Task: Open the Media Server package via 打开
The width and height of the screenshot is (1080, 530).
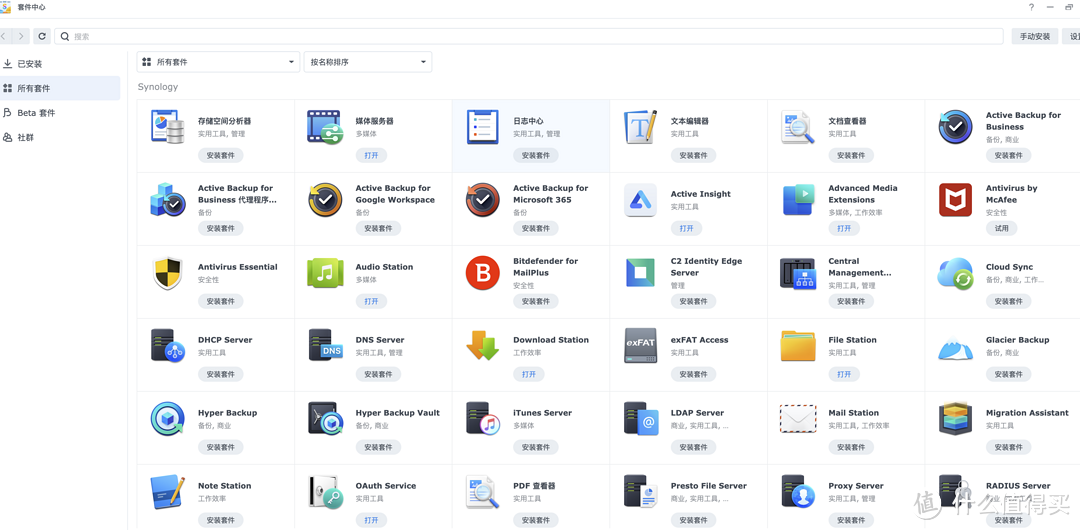Action: [x=371, y=155]
